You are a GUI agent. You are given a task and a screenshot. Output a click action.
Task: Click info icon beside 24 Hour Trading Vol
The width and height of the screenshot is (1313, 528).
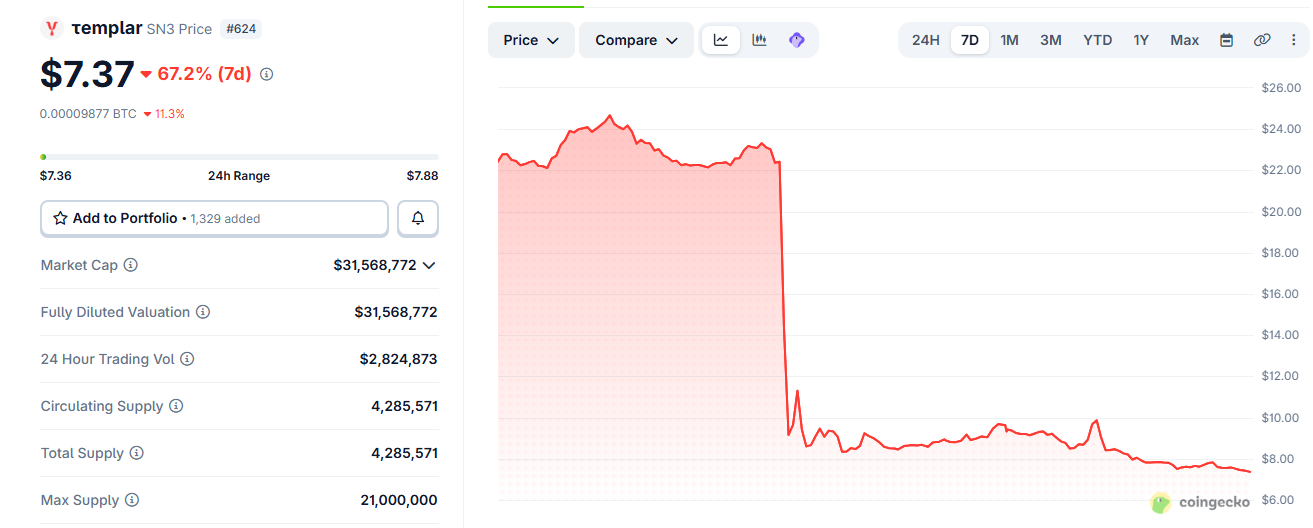click(x=187, y=359)
